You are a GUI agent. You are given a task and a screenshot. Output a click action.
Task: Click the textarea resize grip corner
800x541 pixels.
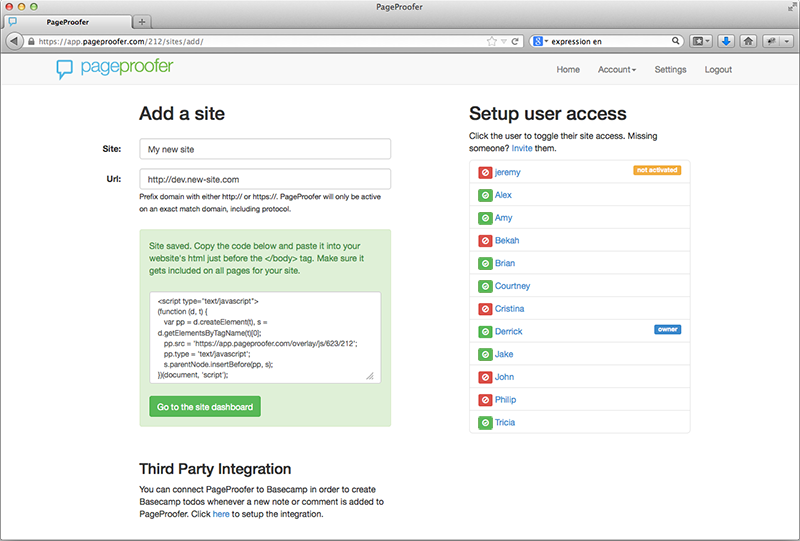370,376
